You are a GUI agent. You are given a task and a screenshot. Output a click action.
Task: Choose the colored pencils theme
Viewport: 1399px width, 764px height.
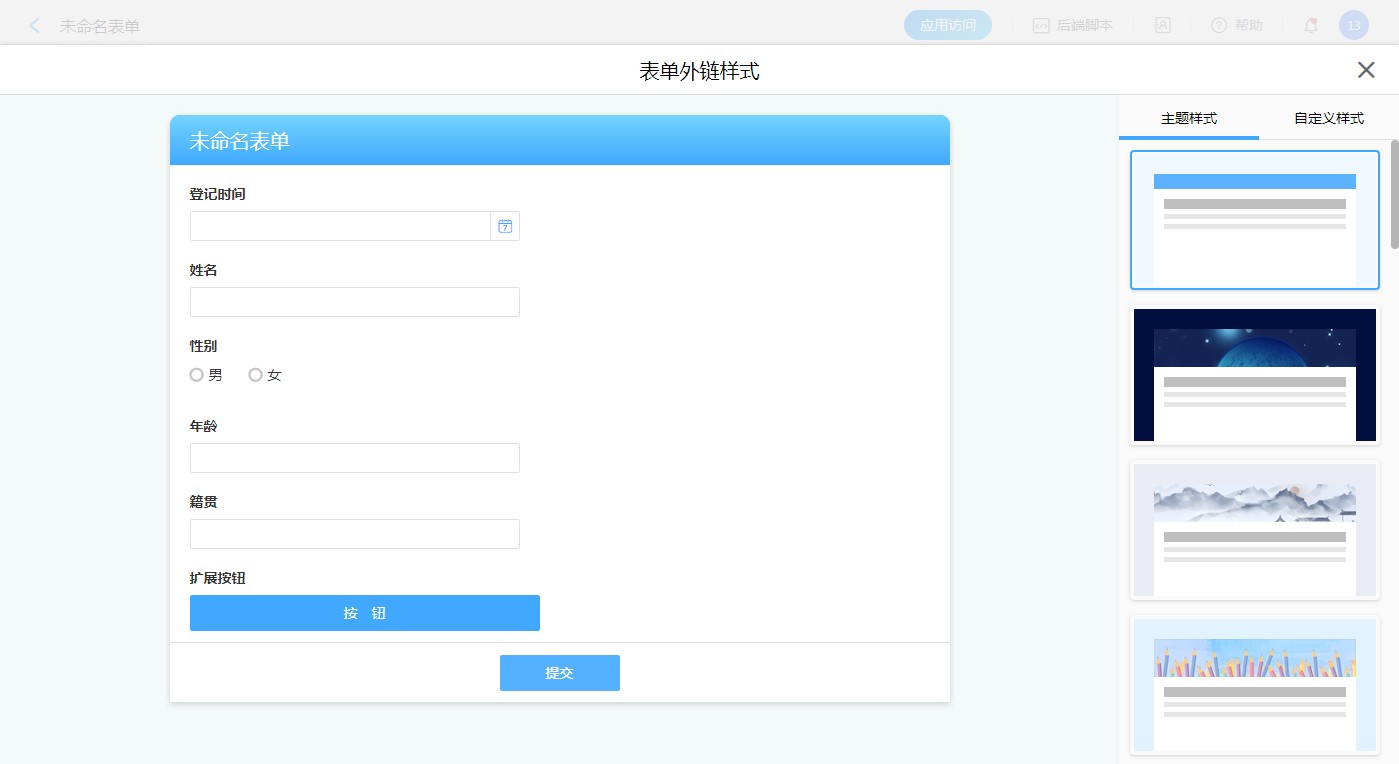point(1254,685)
